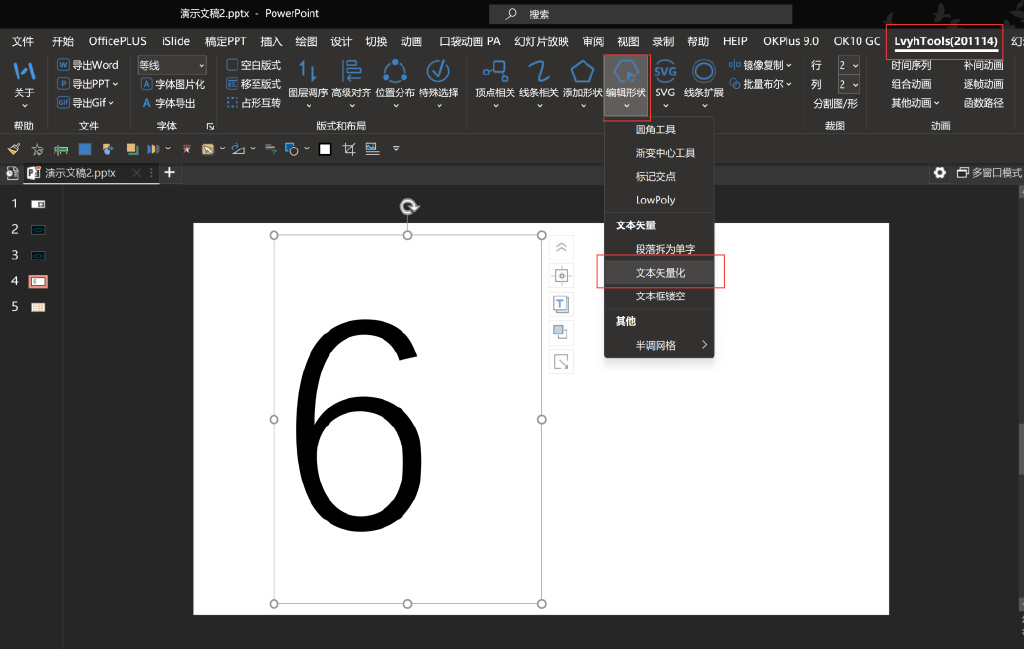This screenshot has height=649, width=1024.
Task: Open the settings gear near 多窗口模式
Action: 939,172
